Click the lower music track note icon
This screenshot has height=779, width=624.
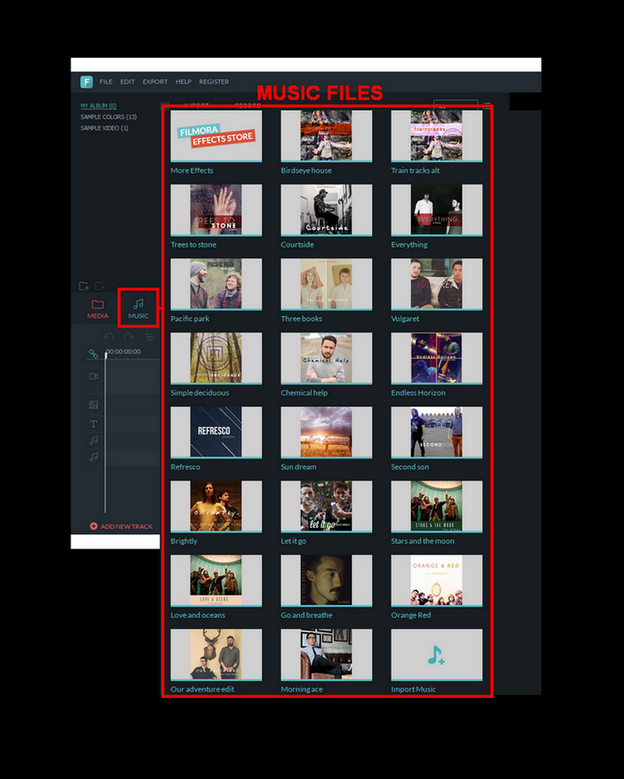[93, 457]
